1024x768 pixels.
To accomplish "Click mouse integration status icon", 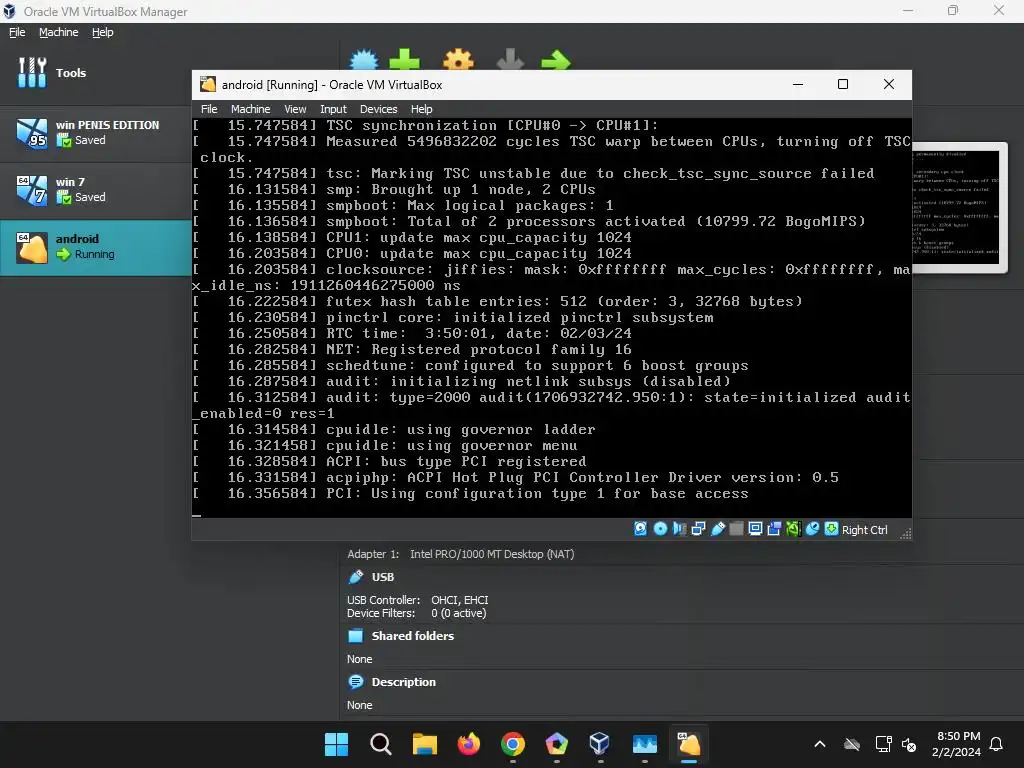I will coord(812,529).
